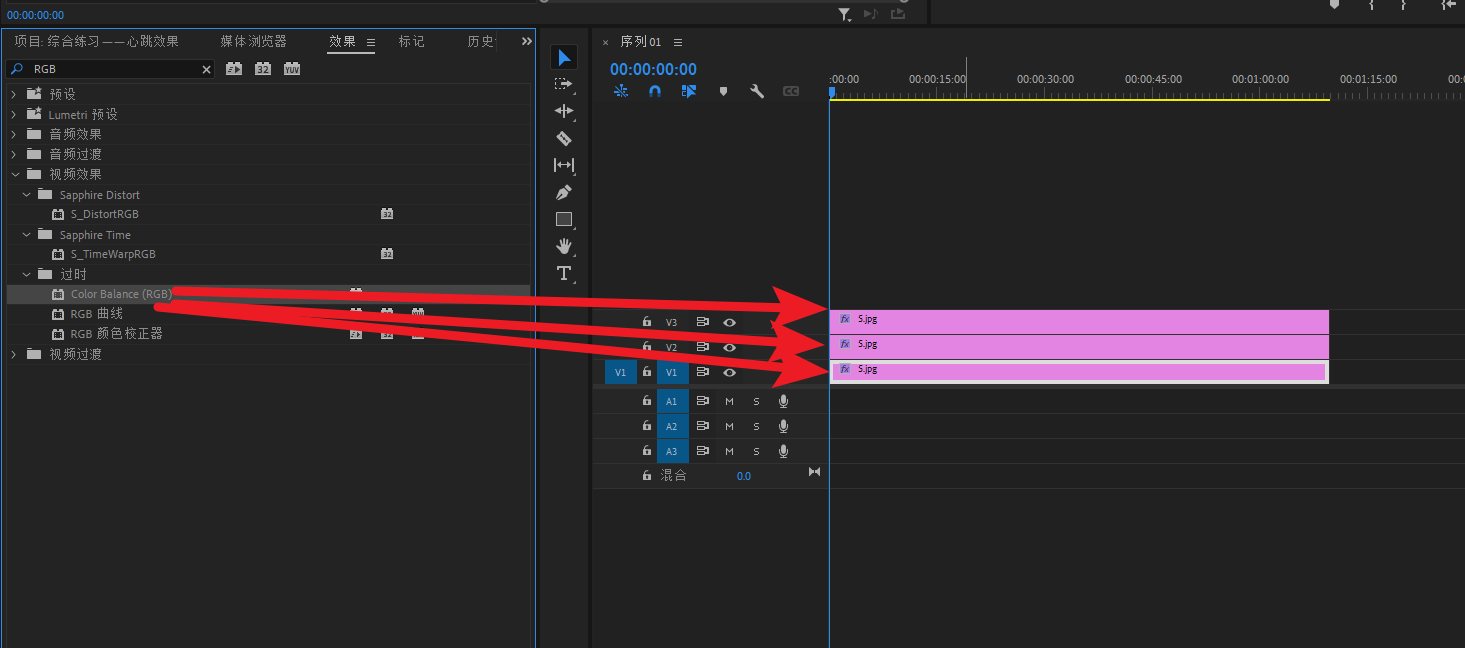Click the A3 track target button
The width and height of the screenshot is (1465, 648).
coord(672,451)
